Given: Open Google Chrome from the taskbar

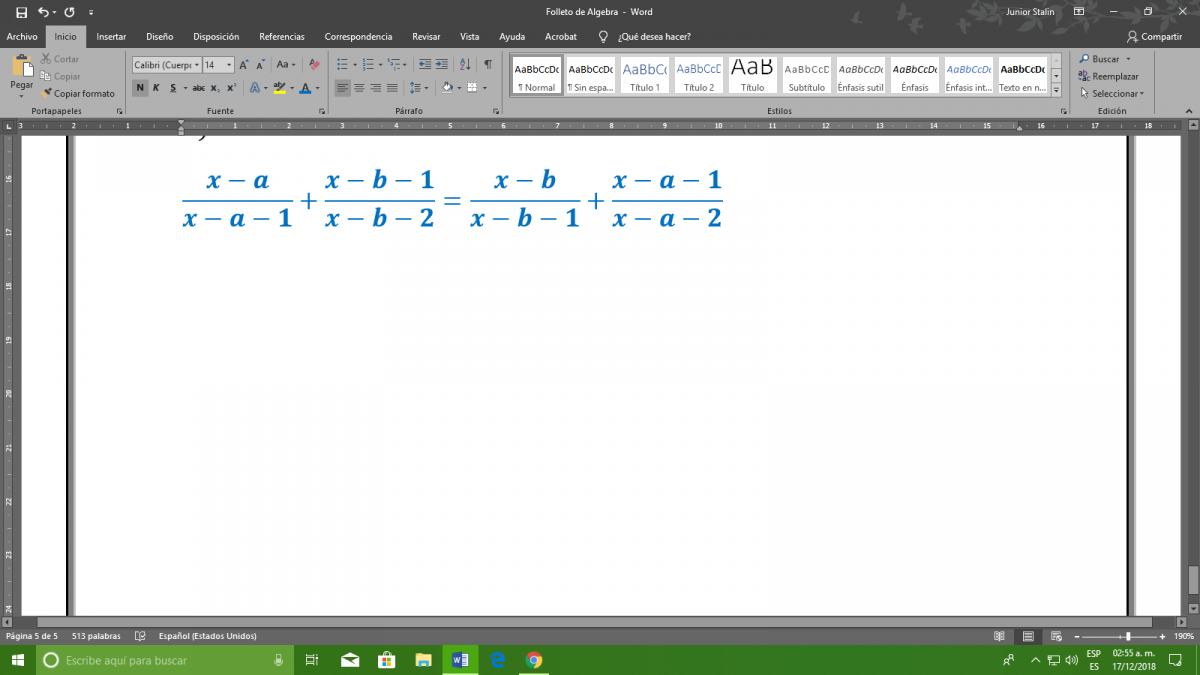Looking at the screenshot, I should 534,660.
